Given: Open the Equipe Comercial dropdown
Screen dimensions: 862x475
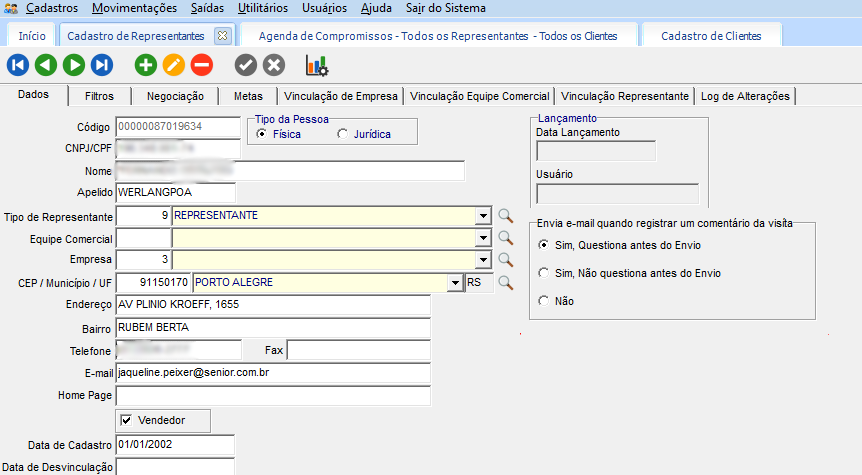Looking at the screenshot, I should [x=483, y=237].
